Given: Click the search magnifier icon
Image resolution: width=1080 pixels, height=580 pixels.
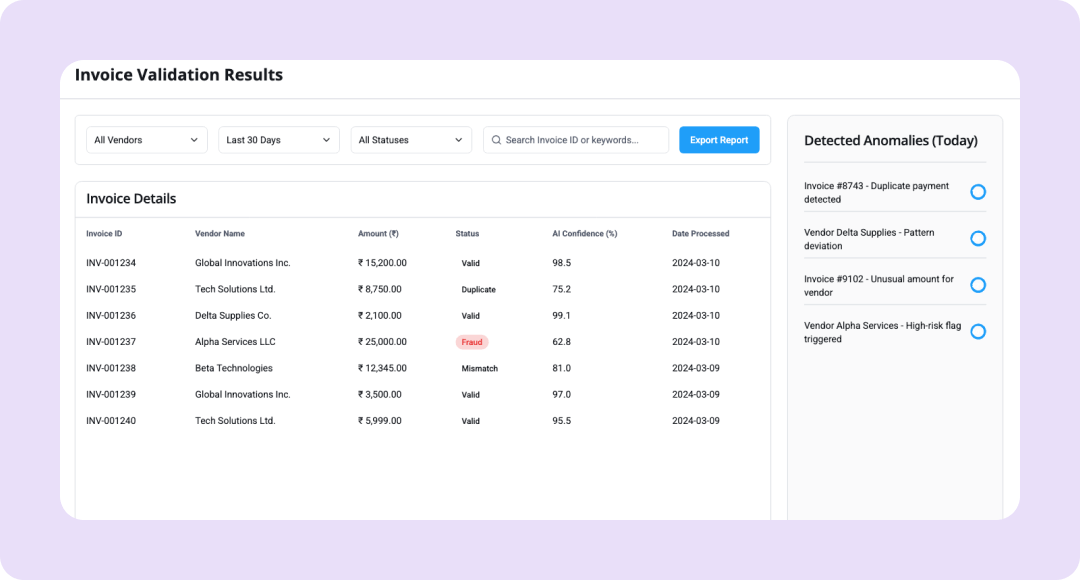Looking at the screenshot, I should [495, 140].
